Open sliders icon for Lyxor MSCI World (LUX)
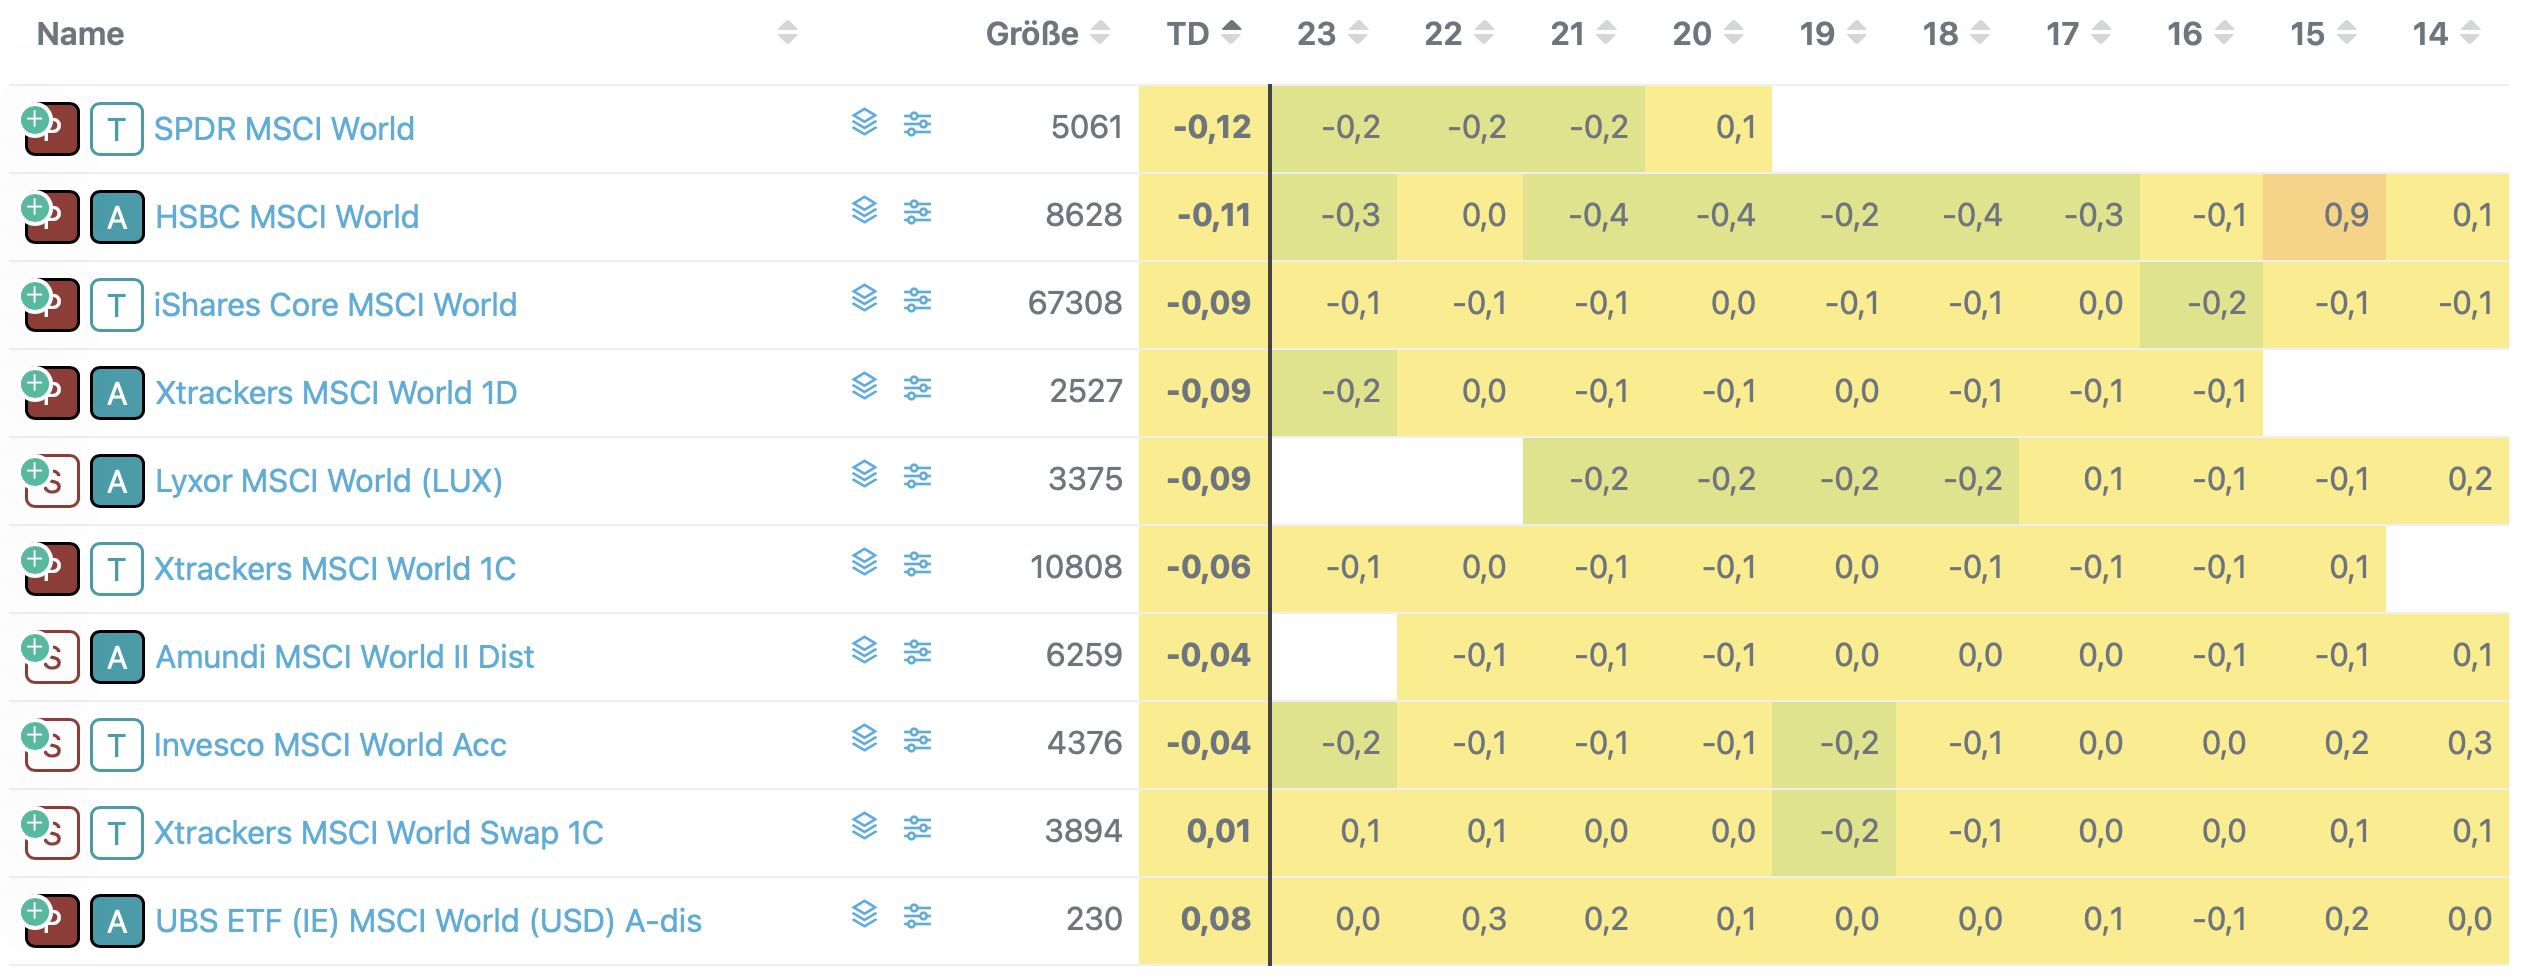Screen dimensions: 2528x980 tap(917, 476)
